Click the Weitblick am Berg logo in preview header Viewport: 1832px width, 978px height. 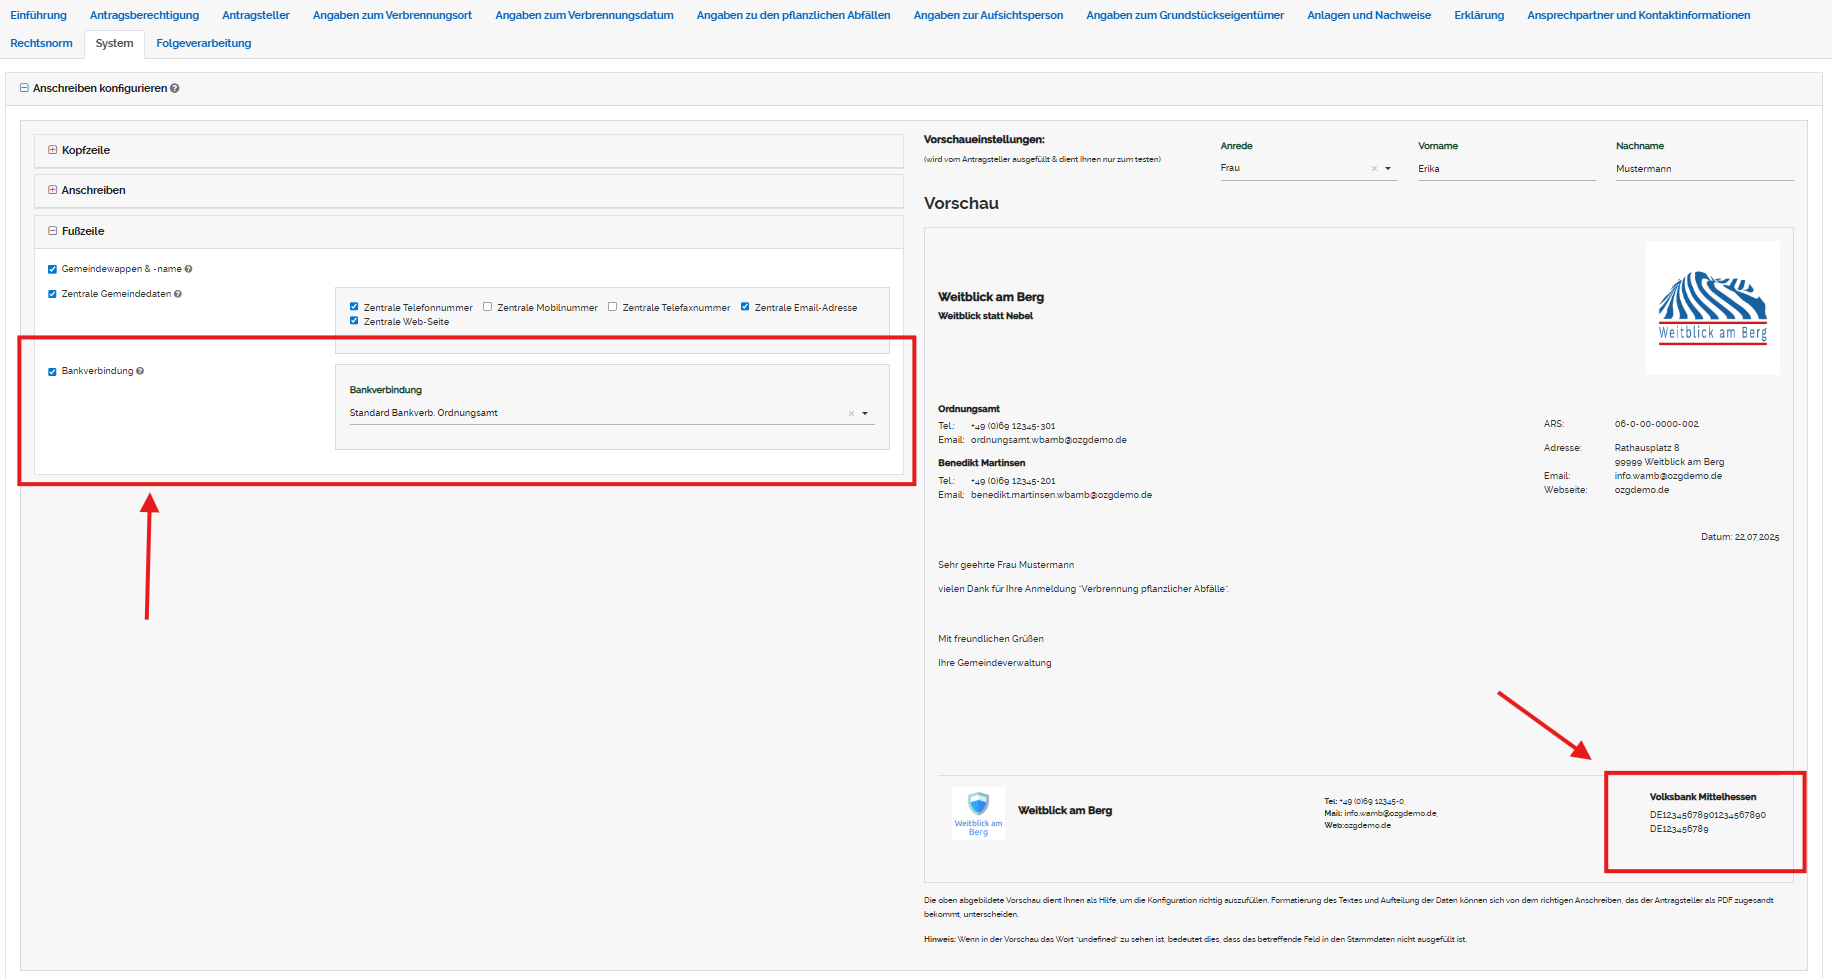click(x=1712, y=308)
